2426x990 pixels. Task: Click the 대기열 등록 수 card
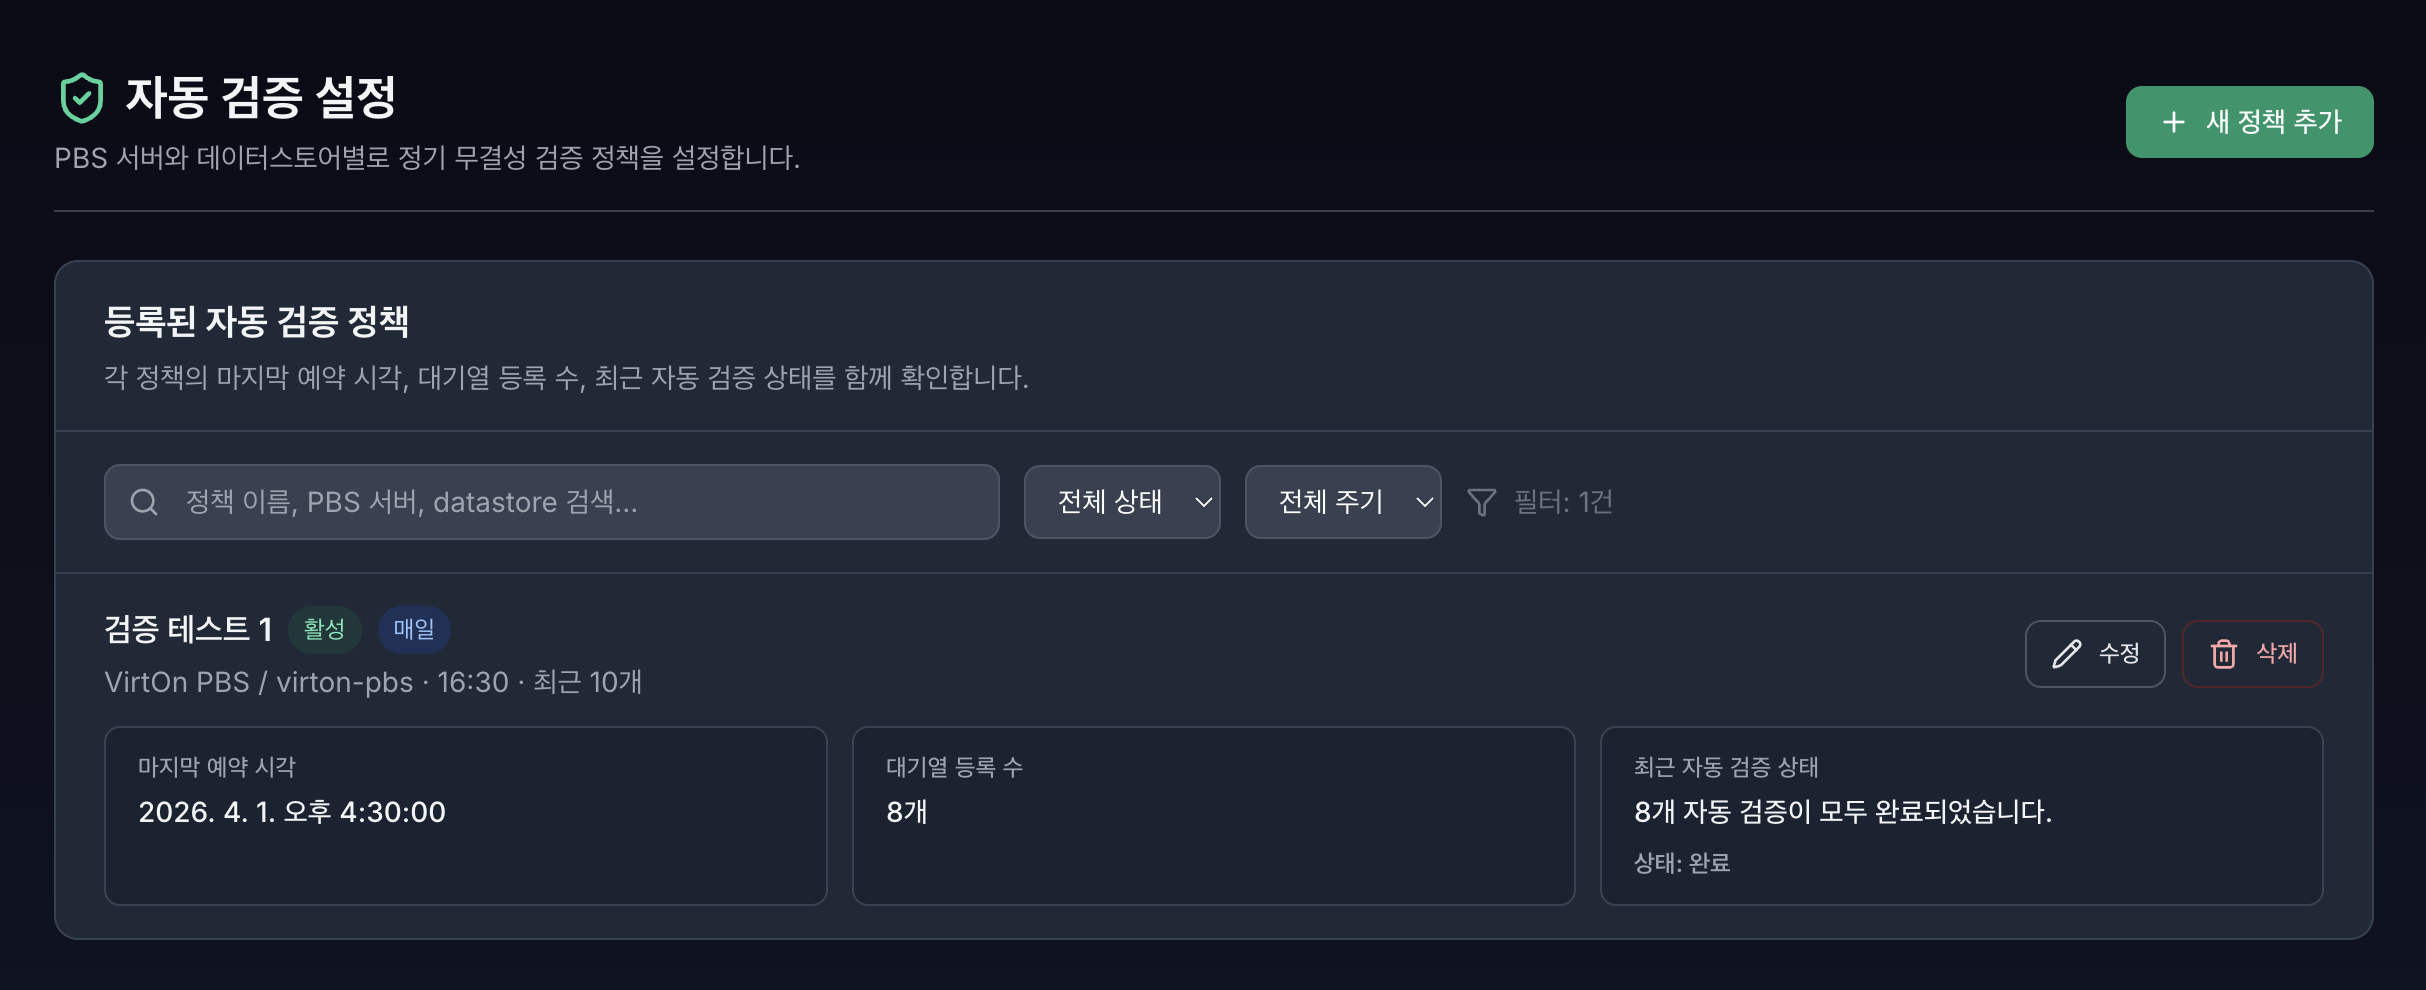pyautogui.click(x=1213, y=815)
